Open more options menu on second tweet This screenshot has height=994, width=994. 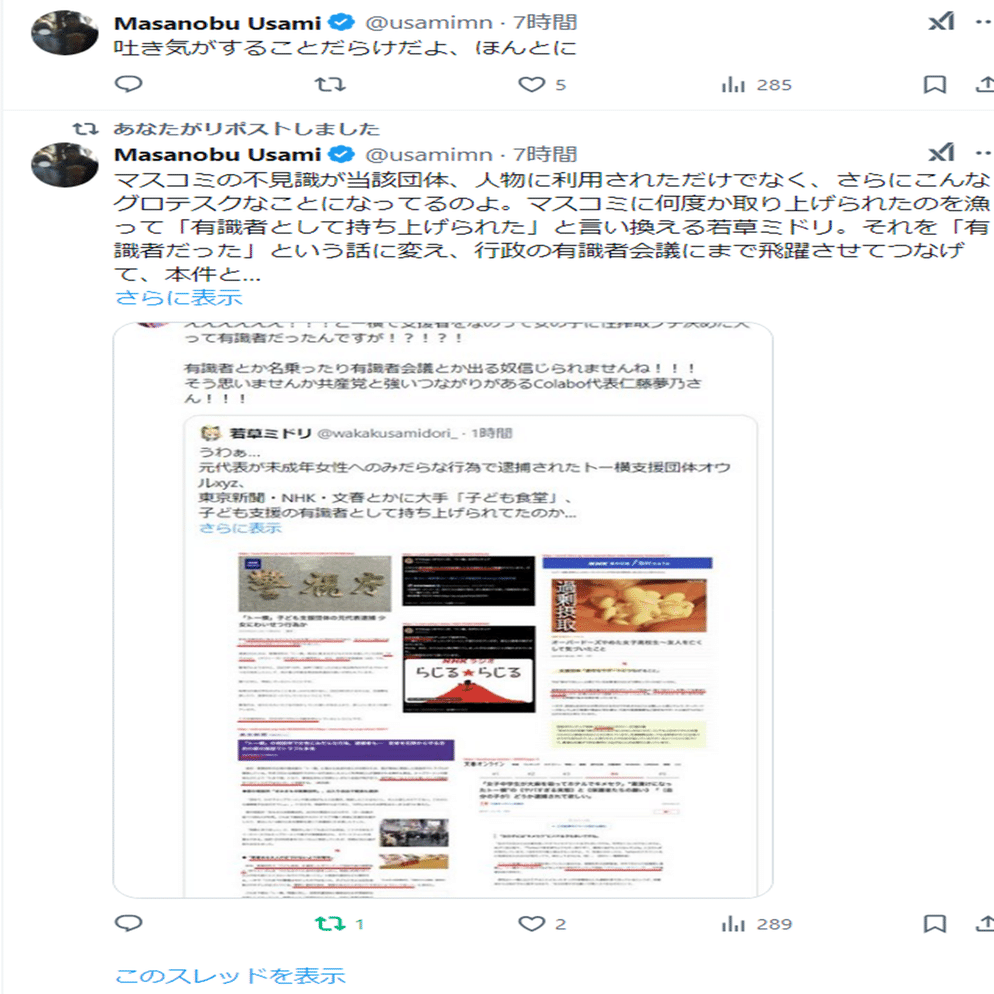[983, 153]
